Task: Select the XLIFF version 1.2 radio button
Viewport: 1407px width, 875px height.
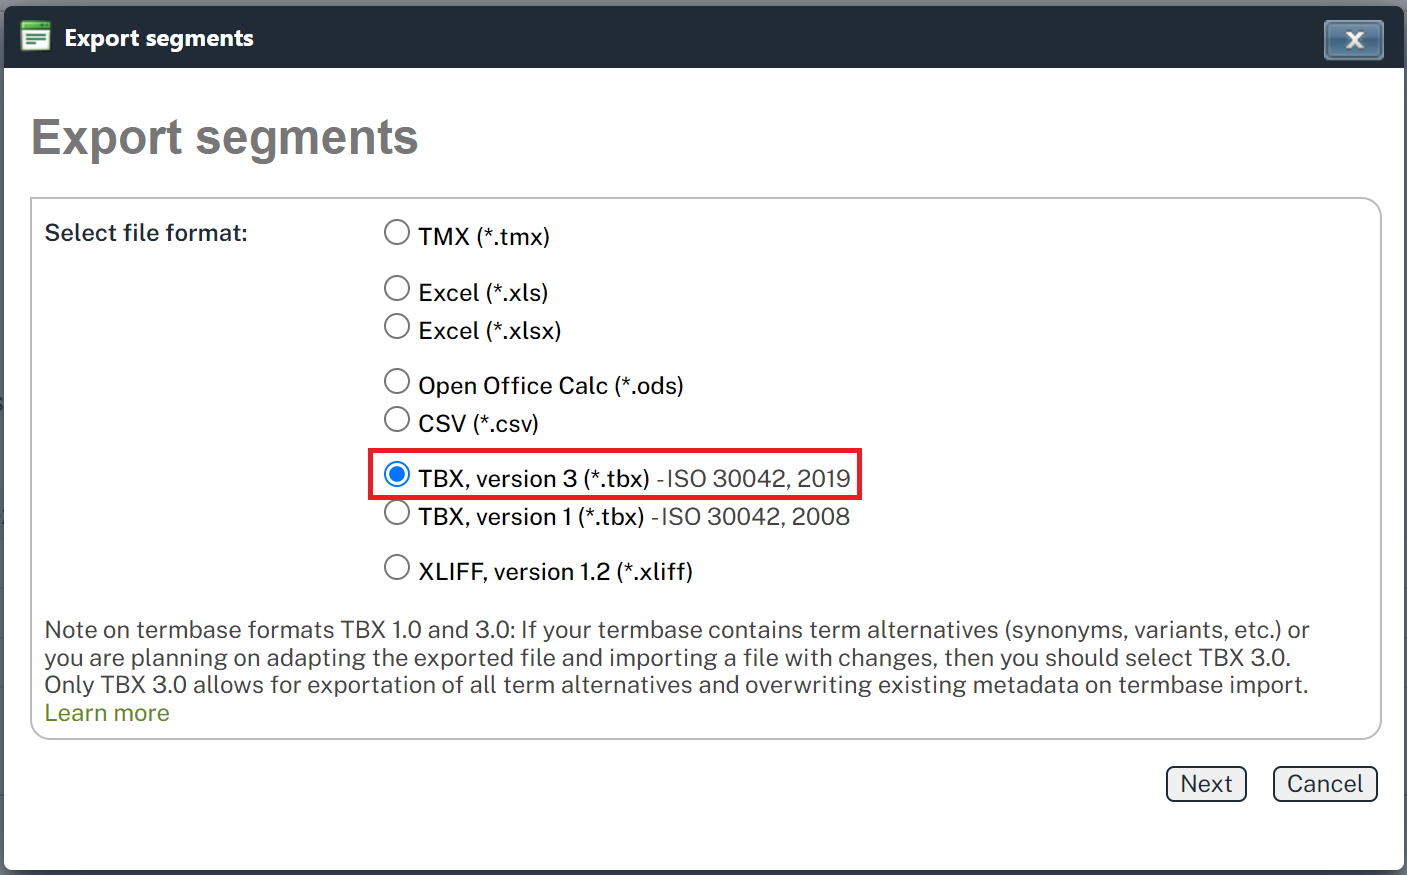Action: pyautogui.click(x=397, y=568)
